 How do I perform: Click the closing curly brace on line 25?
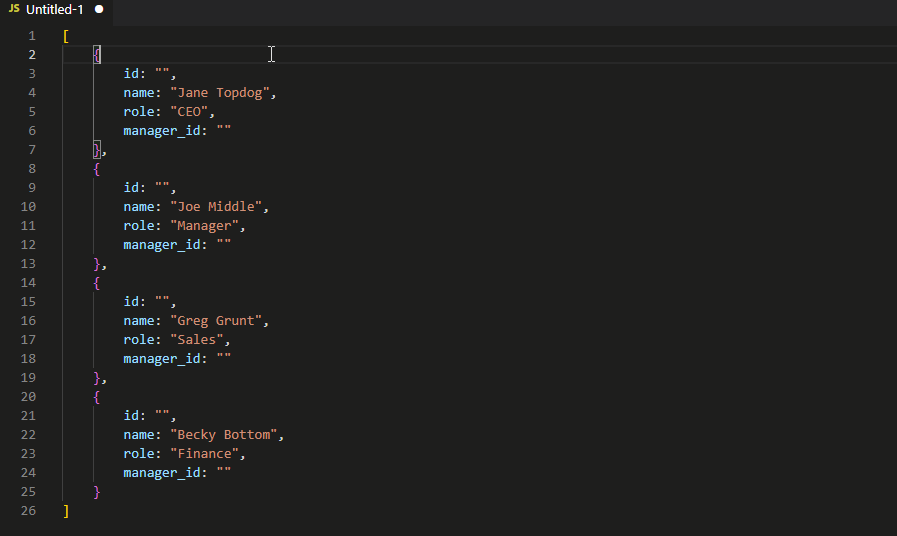[97, 492]
